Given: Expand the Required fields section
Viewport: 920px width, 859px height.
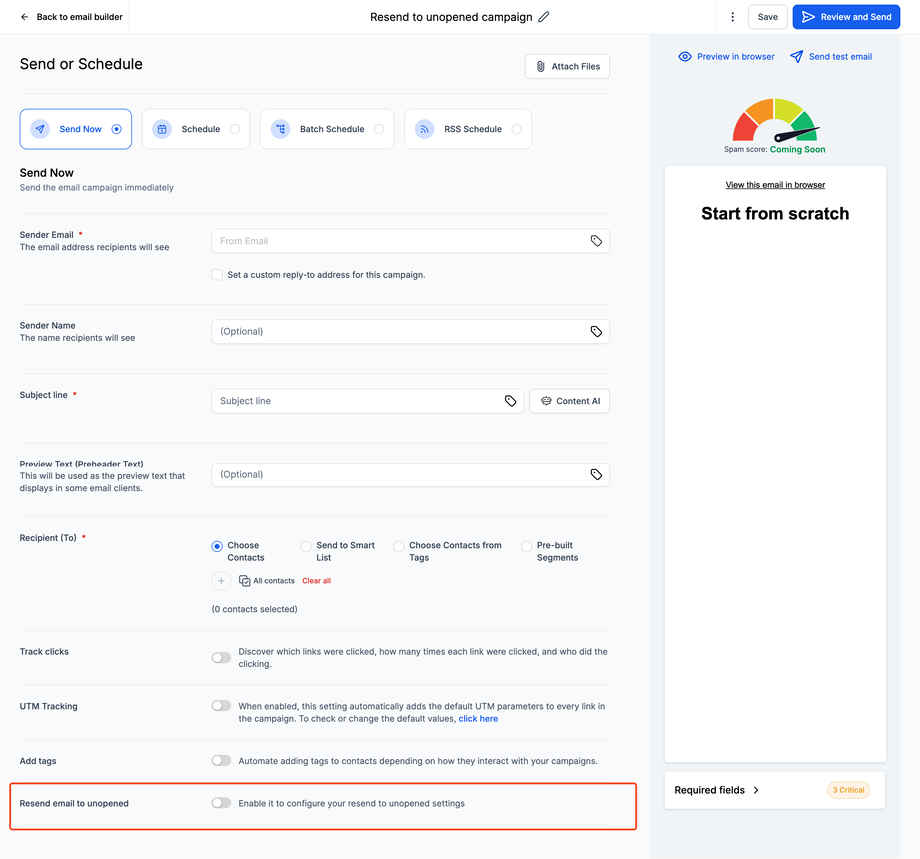Looking at the screenshot, I should click(717, 790).
